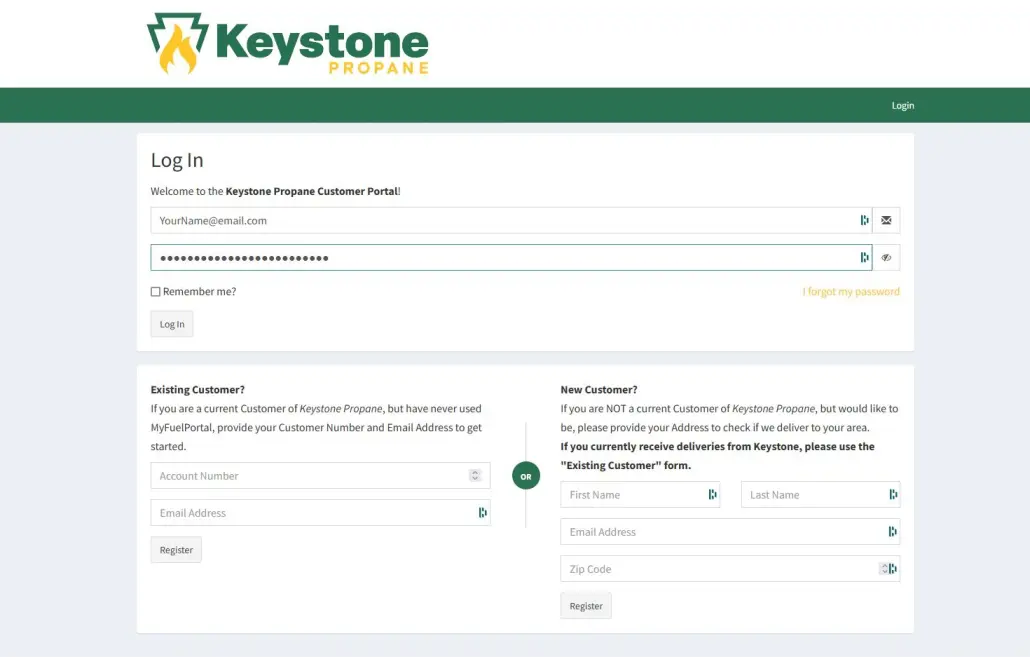Click the Zip Code stepper arrows

click(x=882, y=568)
